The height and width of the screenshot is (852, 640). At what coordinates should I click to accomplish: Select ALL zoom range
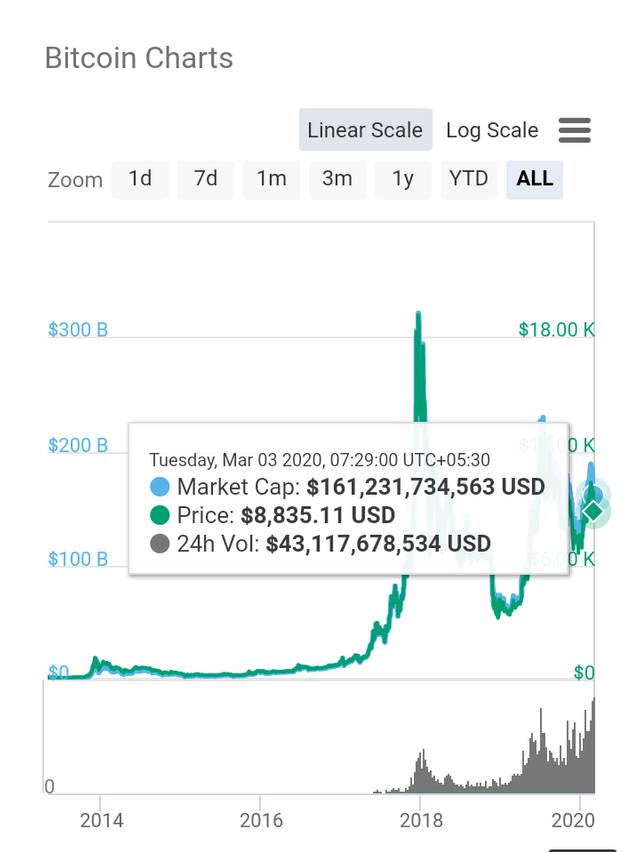tap(534, 179)
